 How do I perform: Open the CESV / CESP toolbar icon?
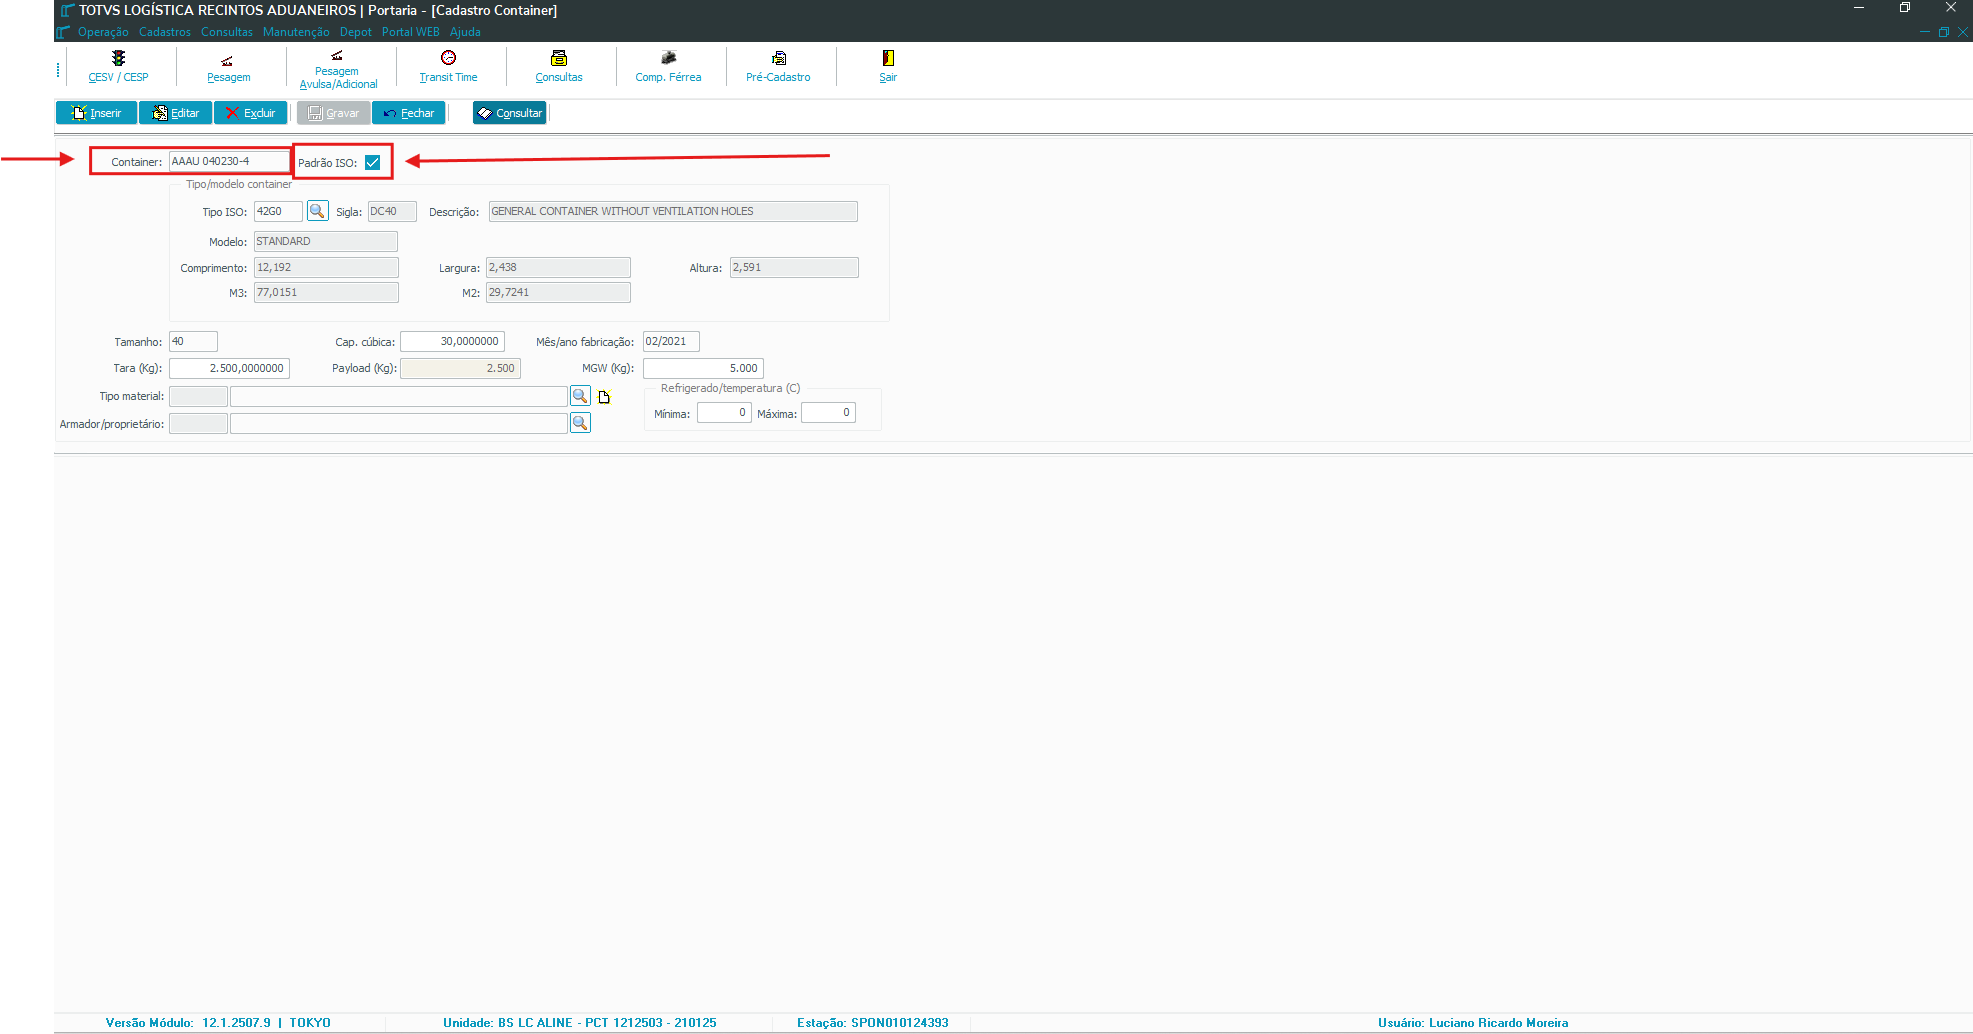tap(118, 58)
